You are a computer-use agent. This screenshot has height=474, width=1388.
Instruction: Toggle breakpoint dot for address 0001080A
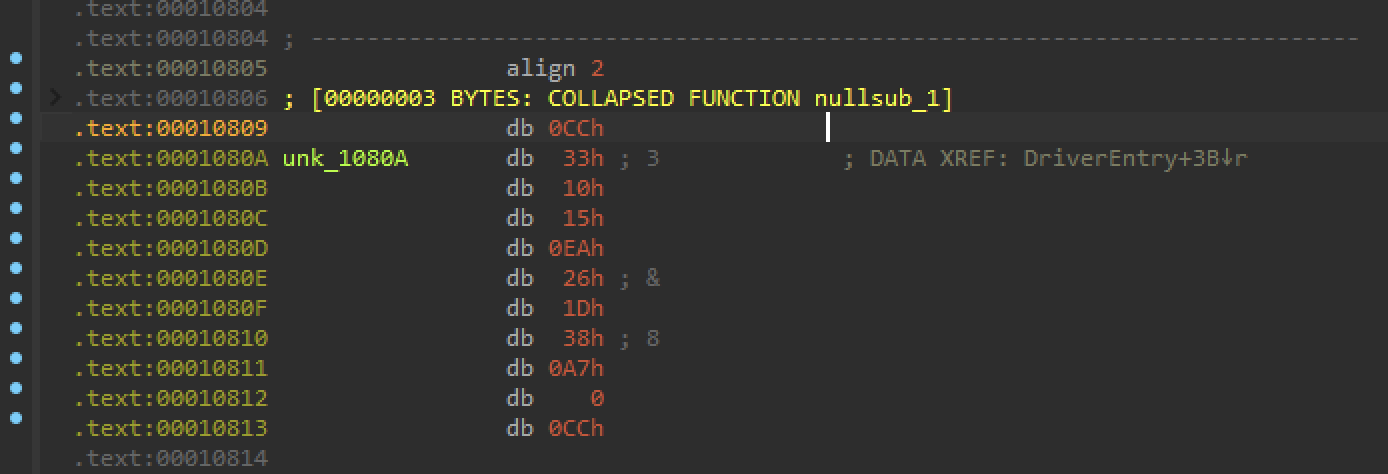point(16,148)
